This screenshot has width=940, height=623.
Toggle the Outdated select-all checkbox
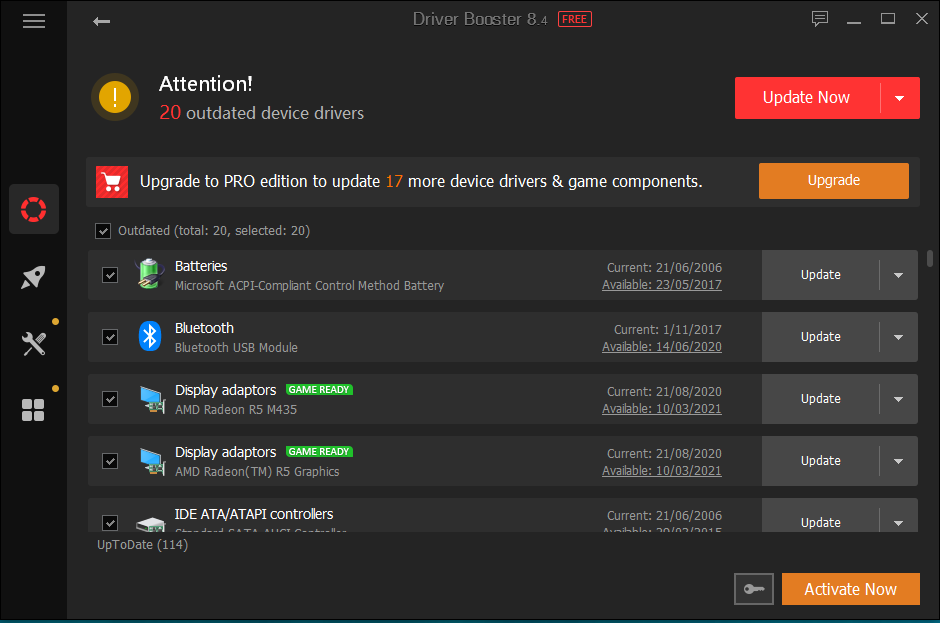point(103,231)
